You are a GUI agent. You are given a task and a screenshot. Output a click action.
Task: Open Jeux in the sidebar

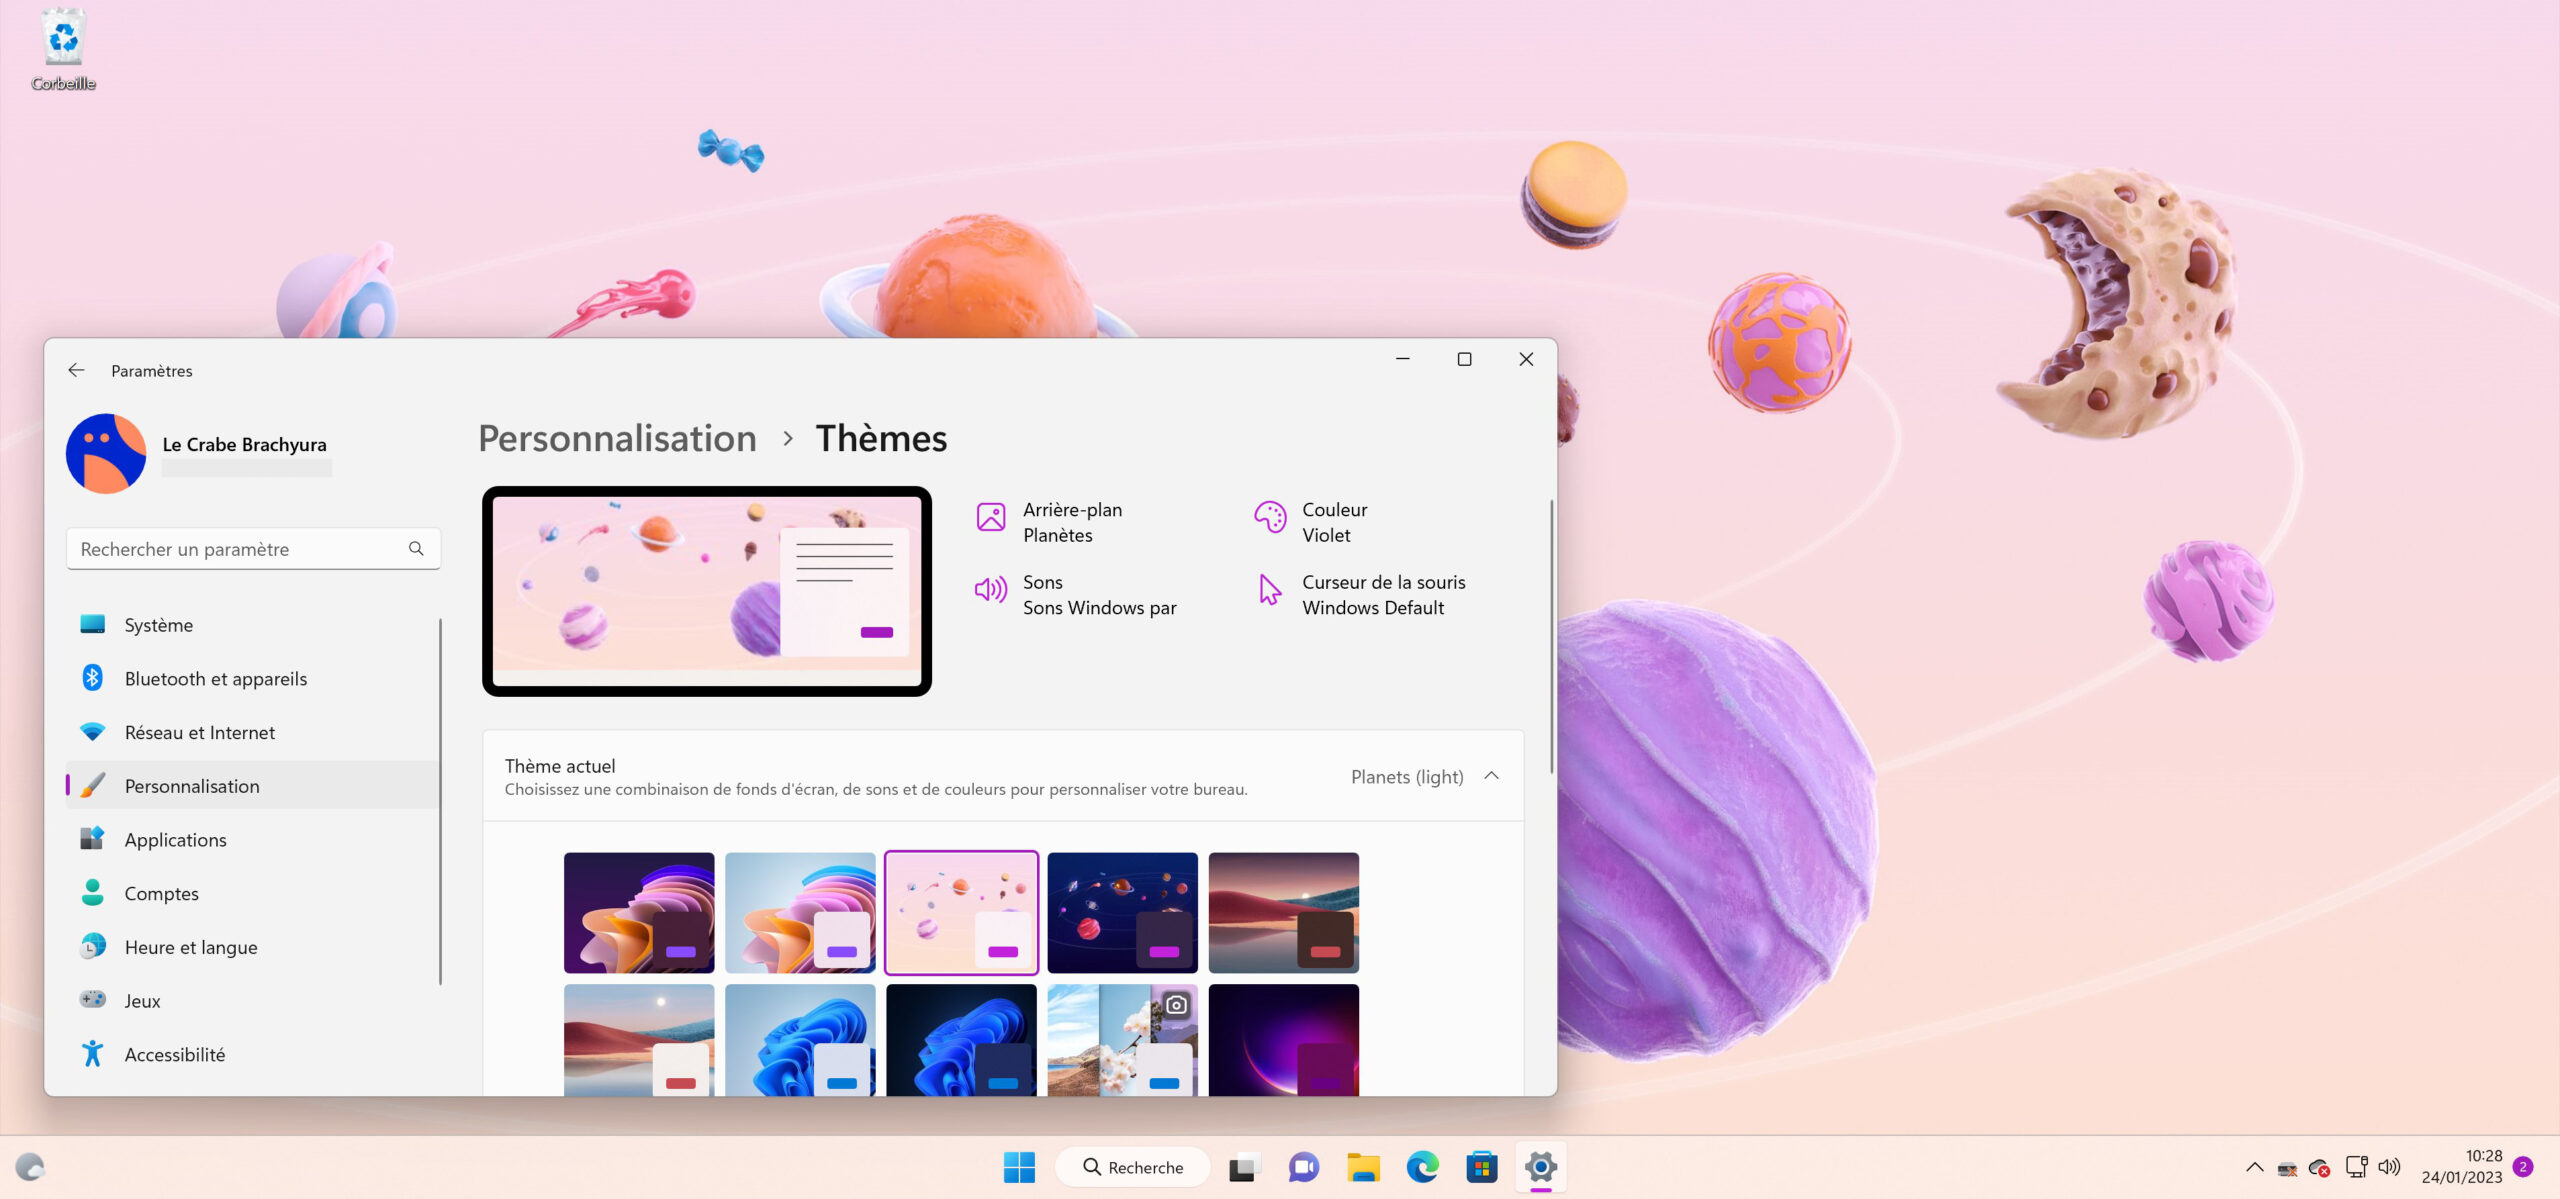(252, 1001)
